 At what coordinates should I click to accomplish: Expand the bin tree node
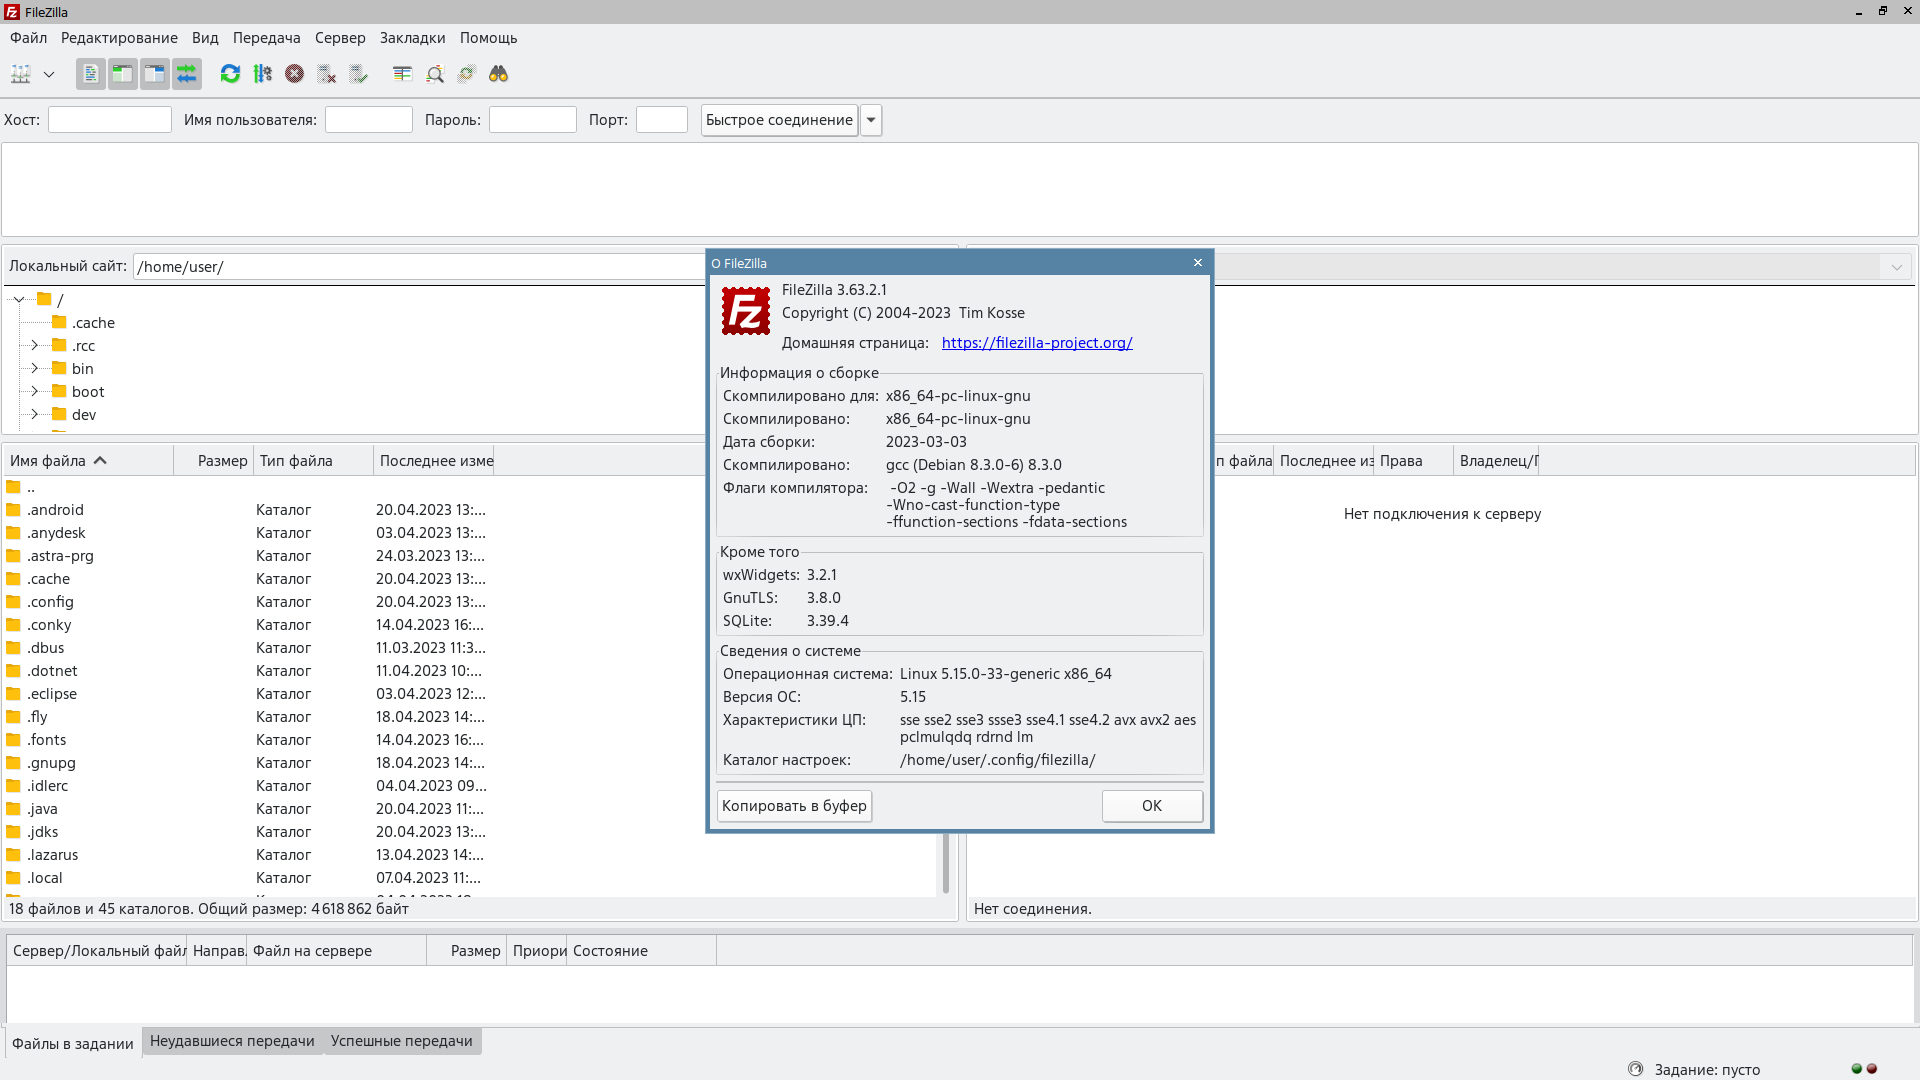[x=34, y=368]
